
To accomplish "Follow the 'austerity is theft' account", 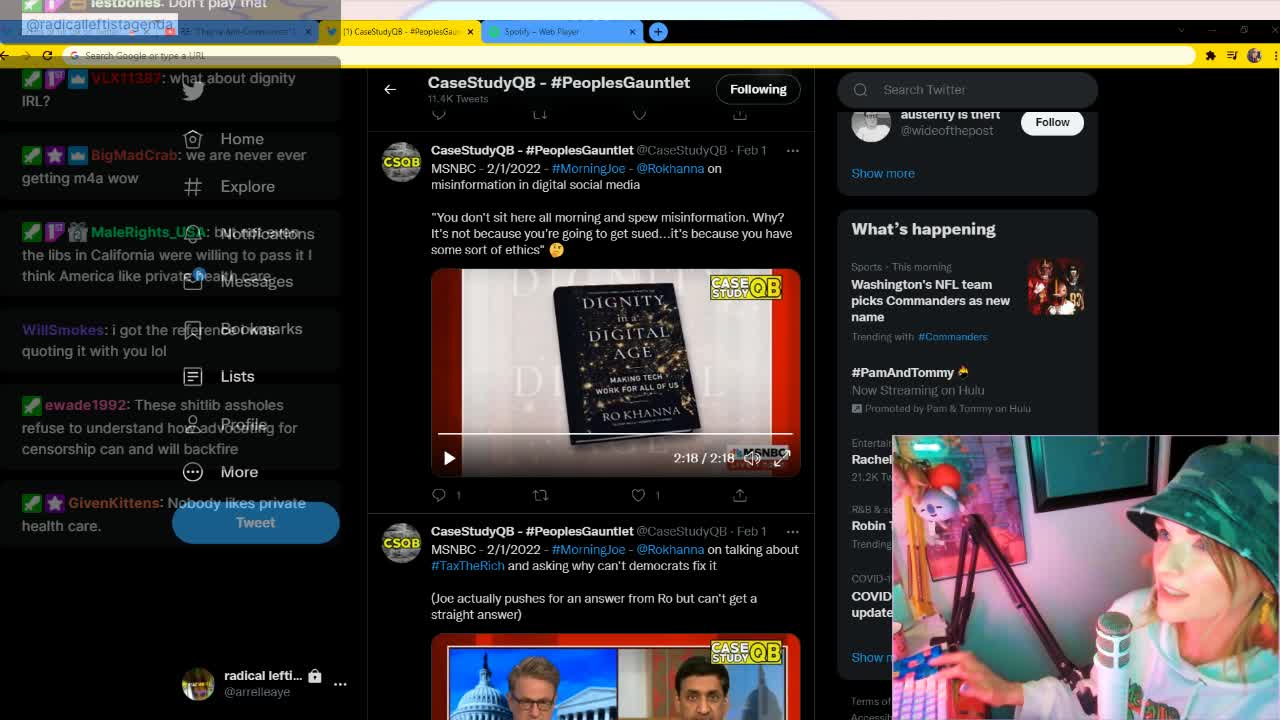I will (1052, 122).
